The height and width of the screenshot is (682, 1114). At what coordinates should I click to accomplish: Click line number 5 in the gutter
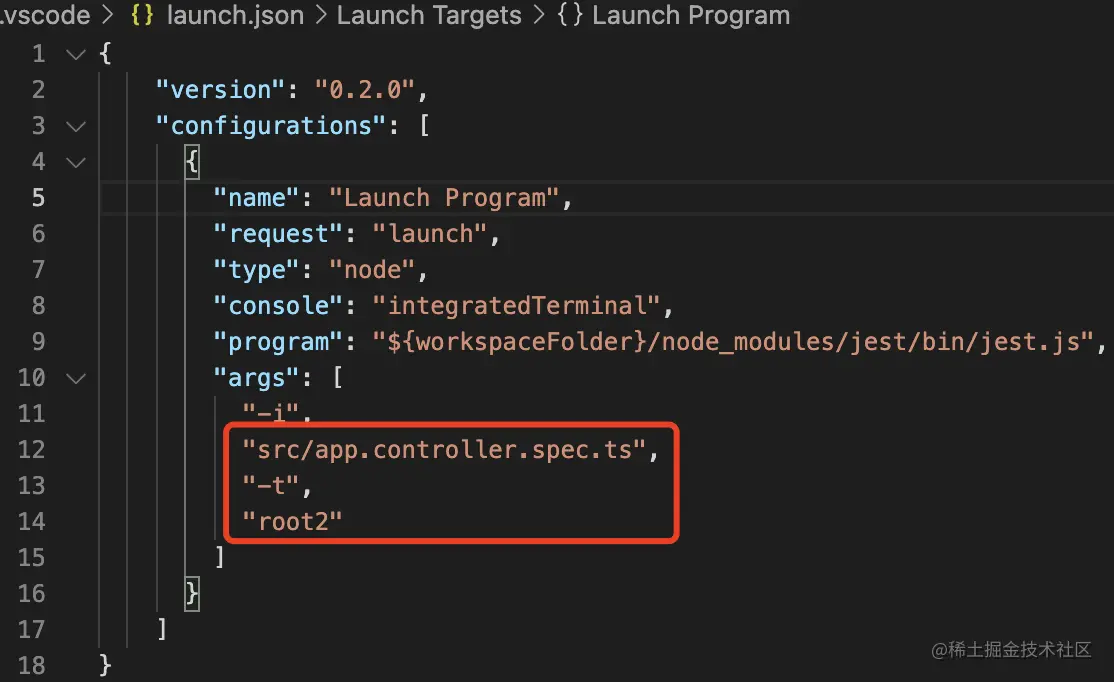[x=38, y=197]
